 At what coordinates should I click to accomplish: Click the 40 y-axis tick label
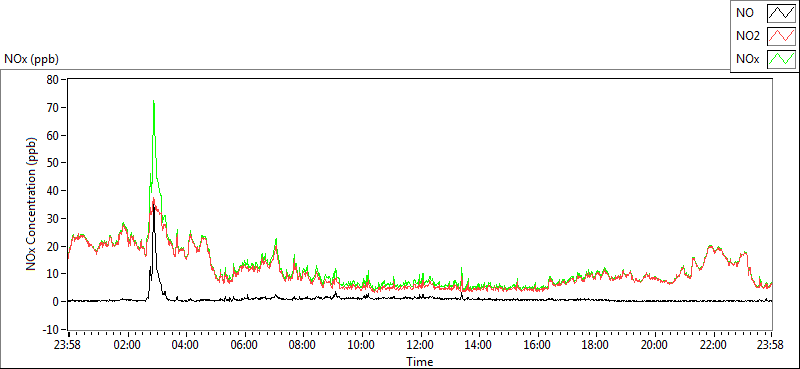(x=53, y=190)
